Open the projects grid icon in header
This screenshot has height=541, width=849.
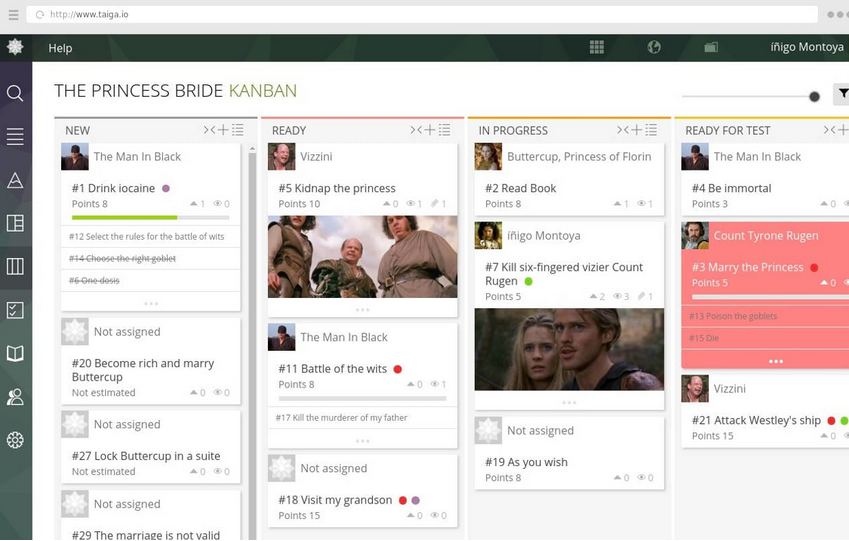[x=597, y=47]
